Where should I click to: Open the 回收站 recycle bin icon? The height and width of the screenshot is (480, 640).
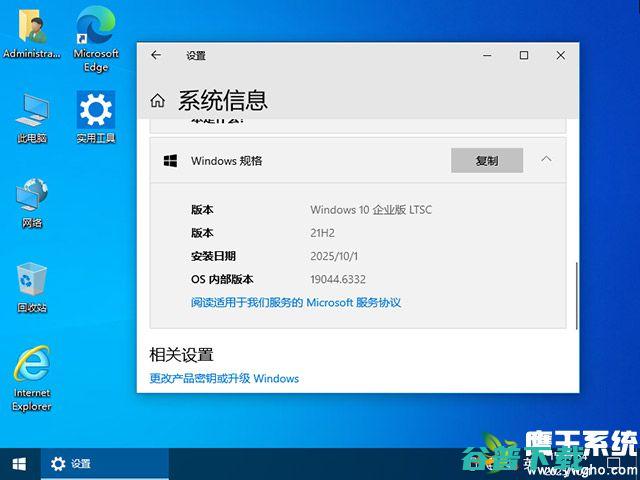pyautogui.click(x=32, y=288)
